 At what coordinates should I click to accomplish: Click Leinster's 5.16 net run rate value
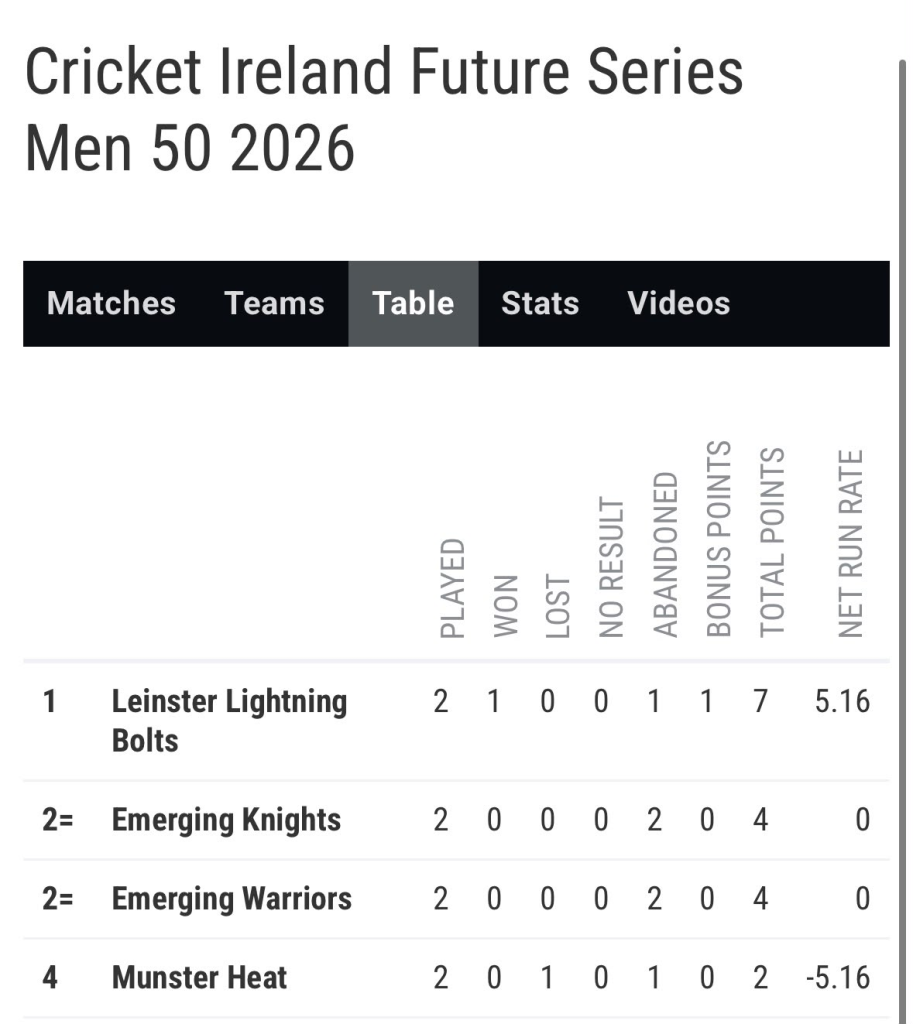[842, 701]
